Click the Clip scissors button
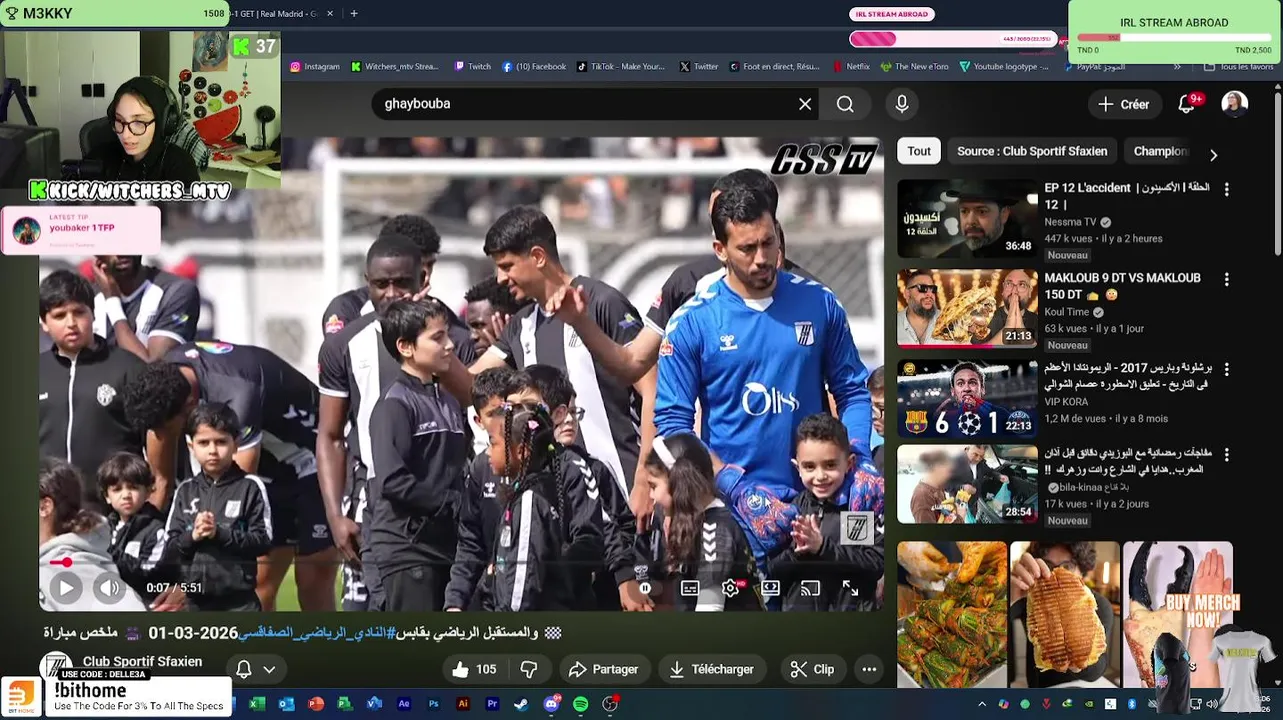The width and height of the screenshot is (1283, 720). click(x=812, y=669)
